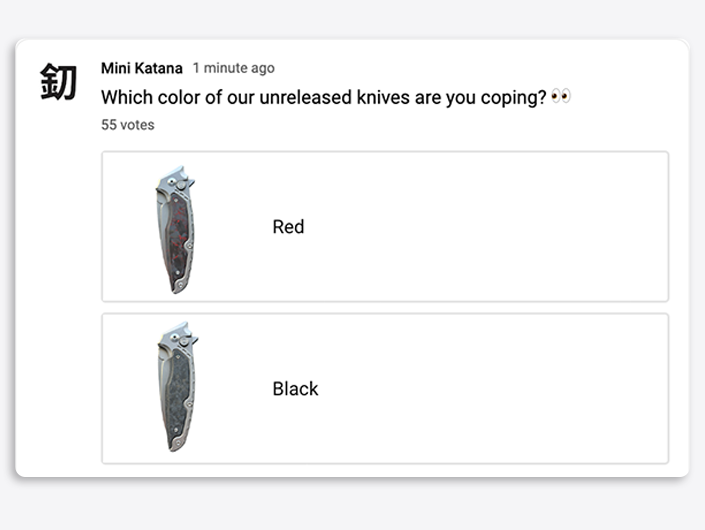Click the eyes emoji in the question
This screenshot has height=530, width=705.
click(x=561, y=96)
